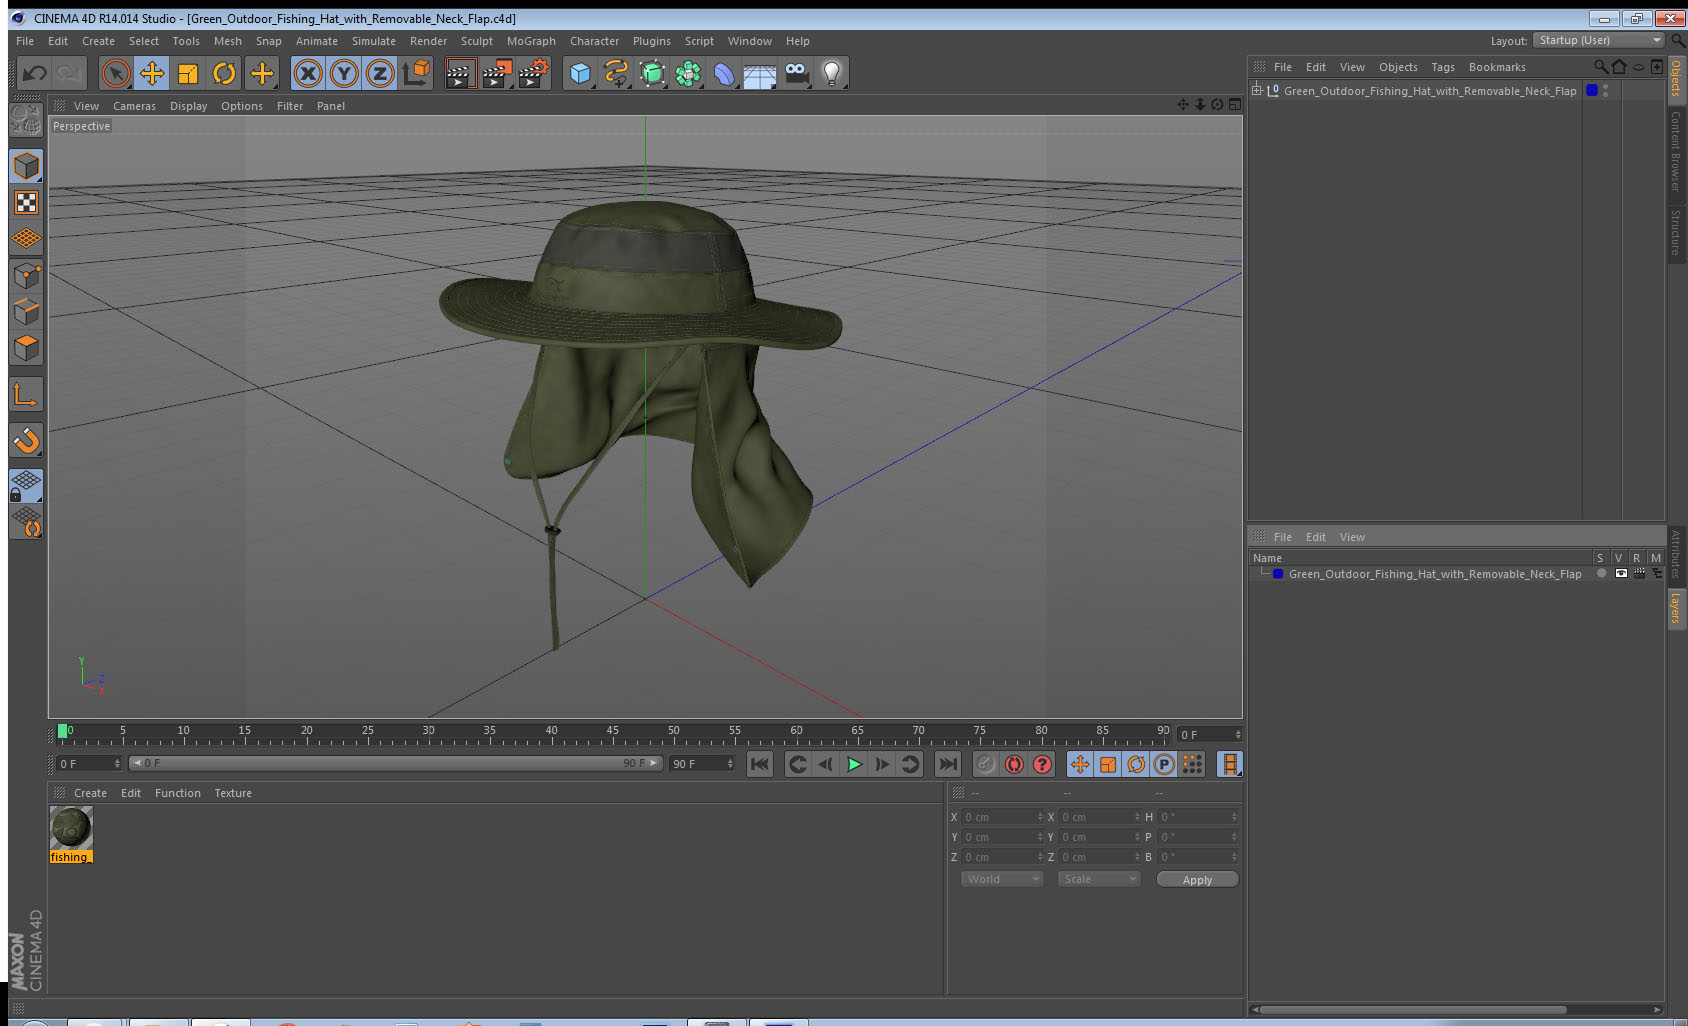The width and height of the screenshot is (1688, 1026).
Task: Click the end frame field 90 F
Action: (x=702, y=764)
